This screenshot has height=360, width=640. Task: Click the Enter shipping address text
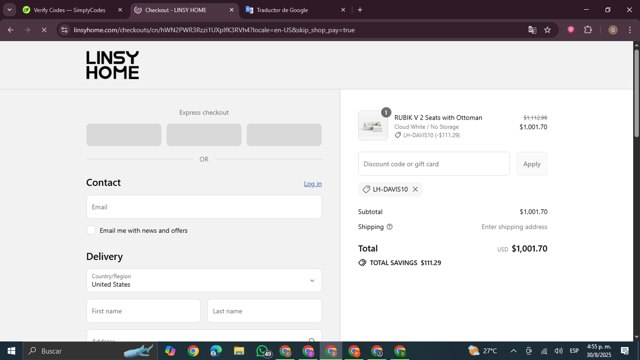coord(514,227)
